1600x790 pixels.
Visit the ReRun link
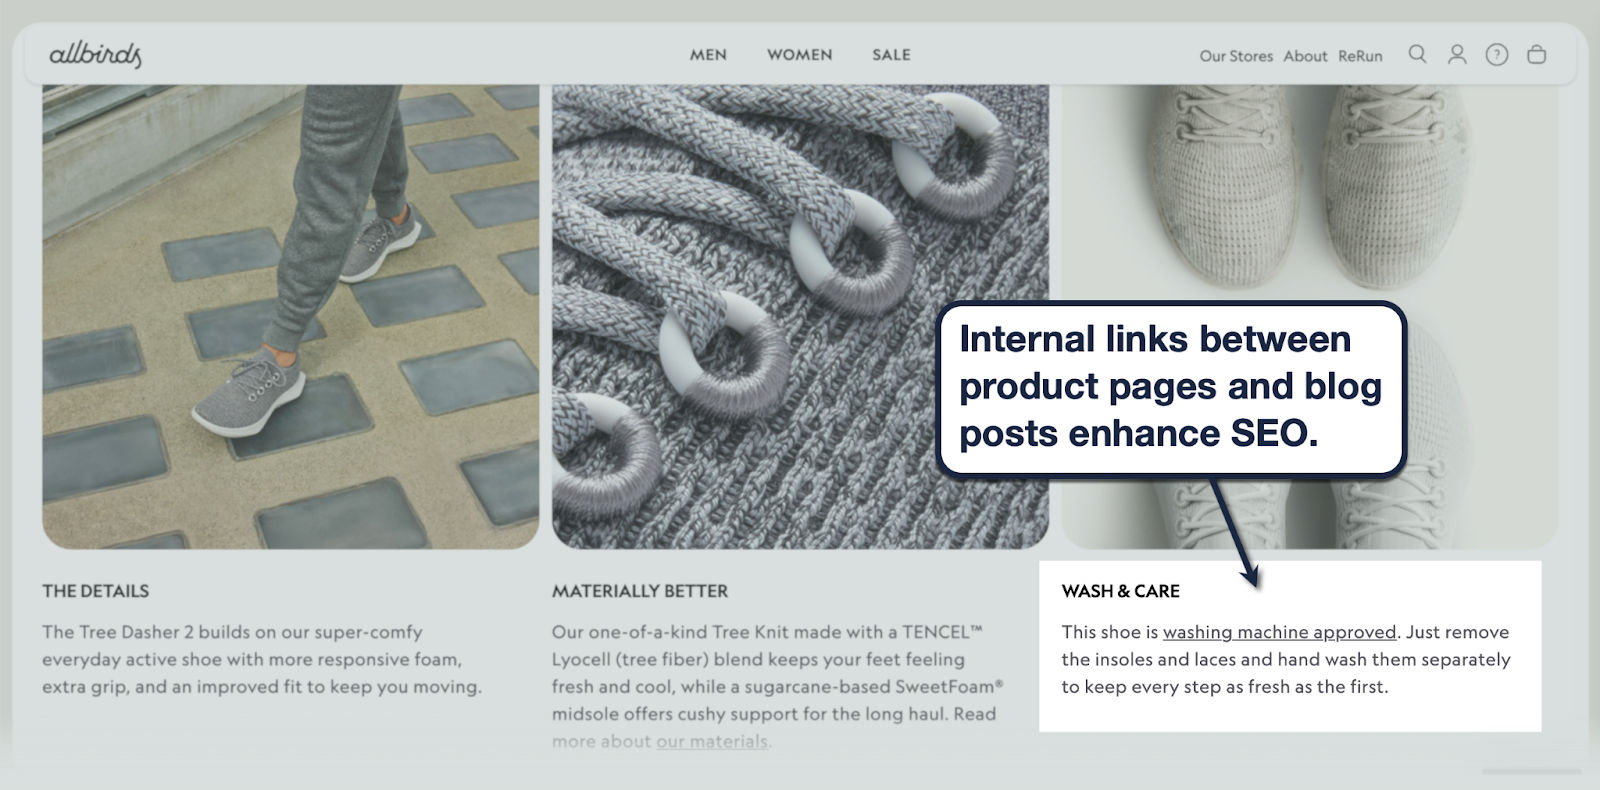1360,56
